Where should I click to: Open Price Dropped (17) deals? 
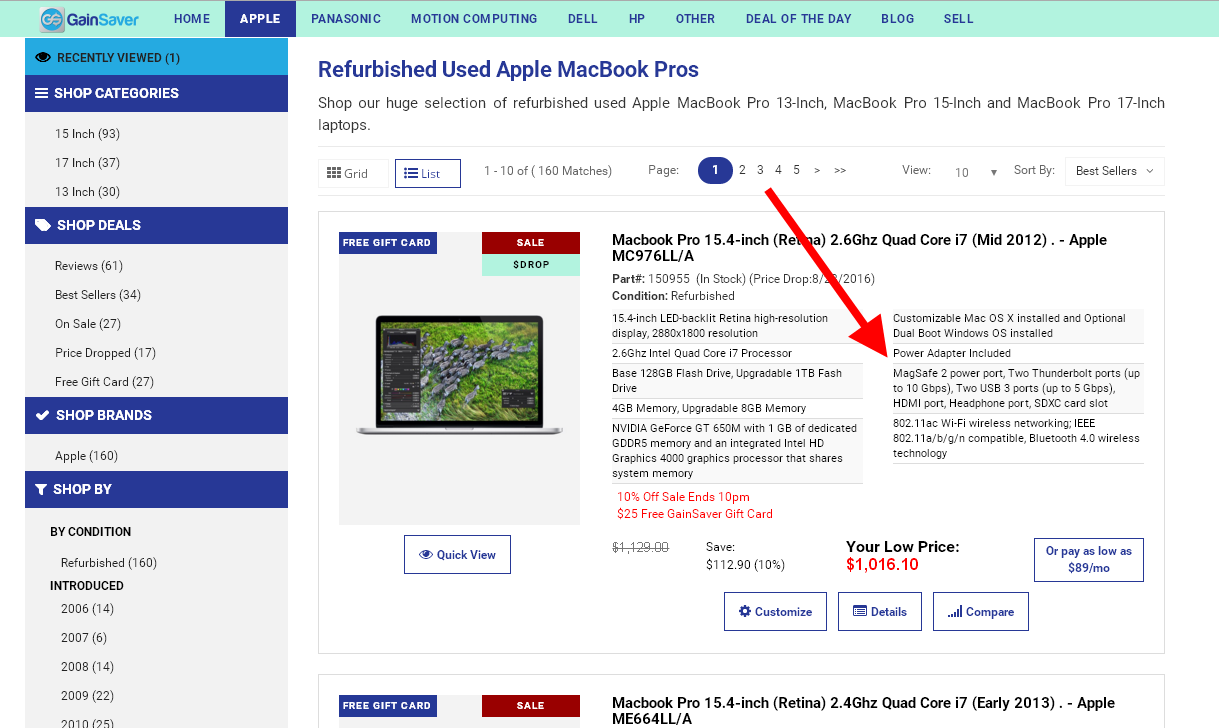coord(105,353)
